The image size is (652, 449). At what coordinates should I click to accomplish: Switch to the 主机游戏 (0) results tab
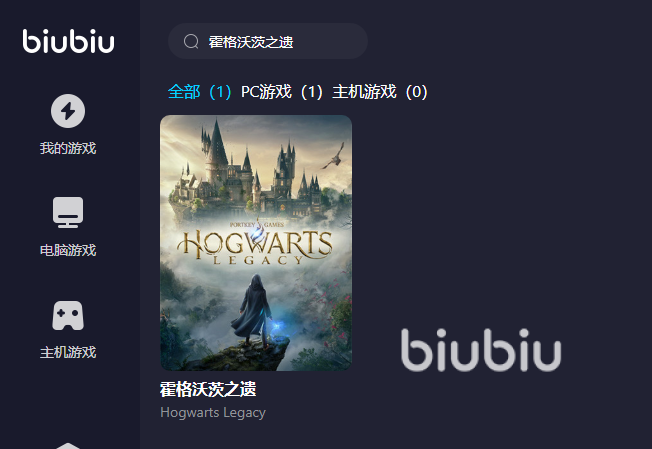tap(380, 92)
